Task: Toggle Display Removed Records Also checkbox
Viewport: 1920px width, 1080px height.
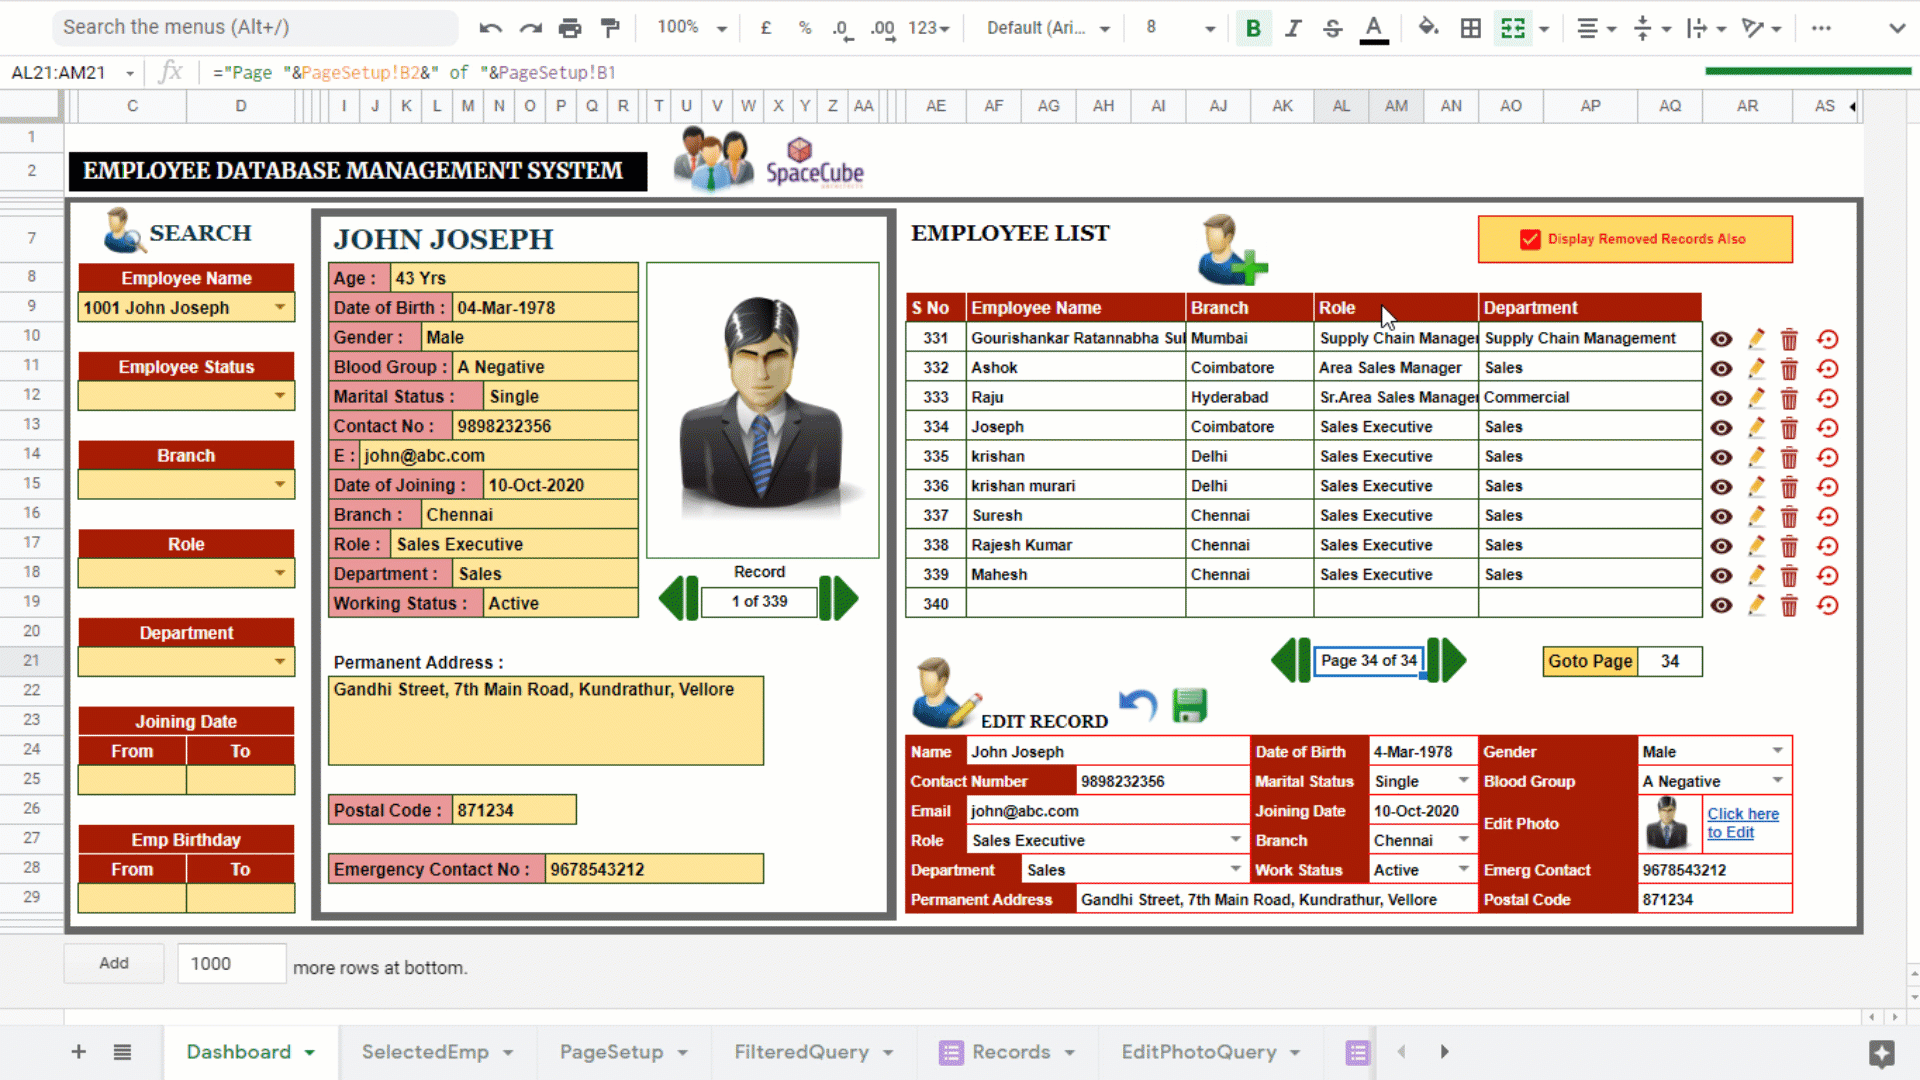Action: coord(1530,239)
